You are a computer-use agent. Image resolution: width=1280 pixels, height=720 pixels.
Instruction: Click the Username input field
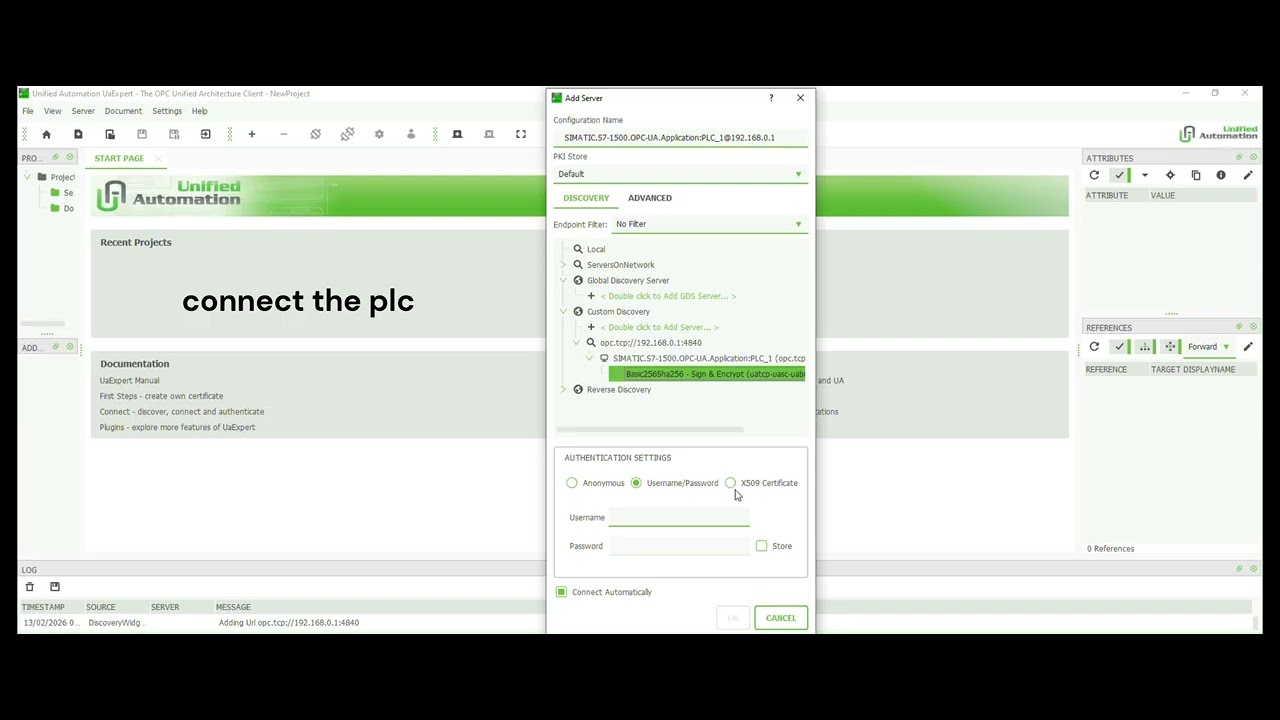coord(679,517)
